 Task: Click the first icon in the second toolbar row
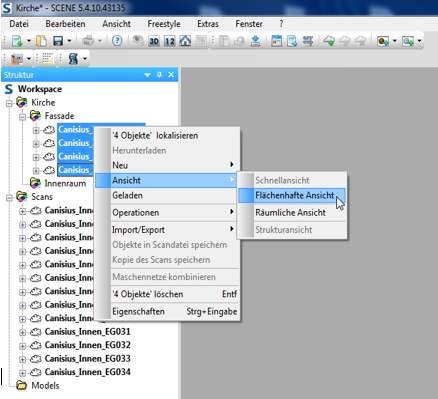17,59
